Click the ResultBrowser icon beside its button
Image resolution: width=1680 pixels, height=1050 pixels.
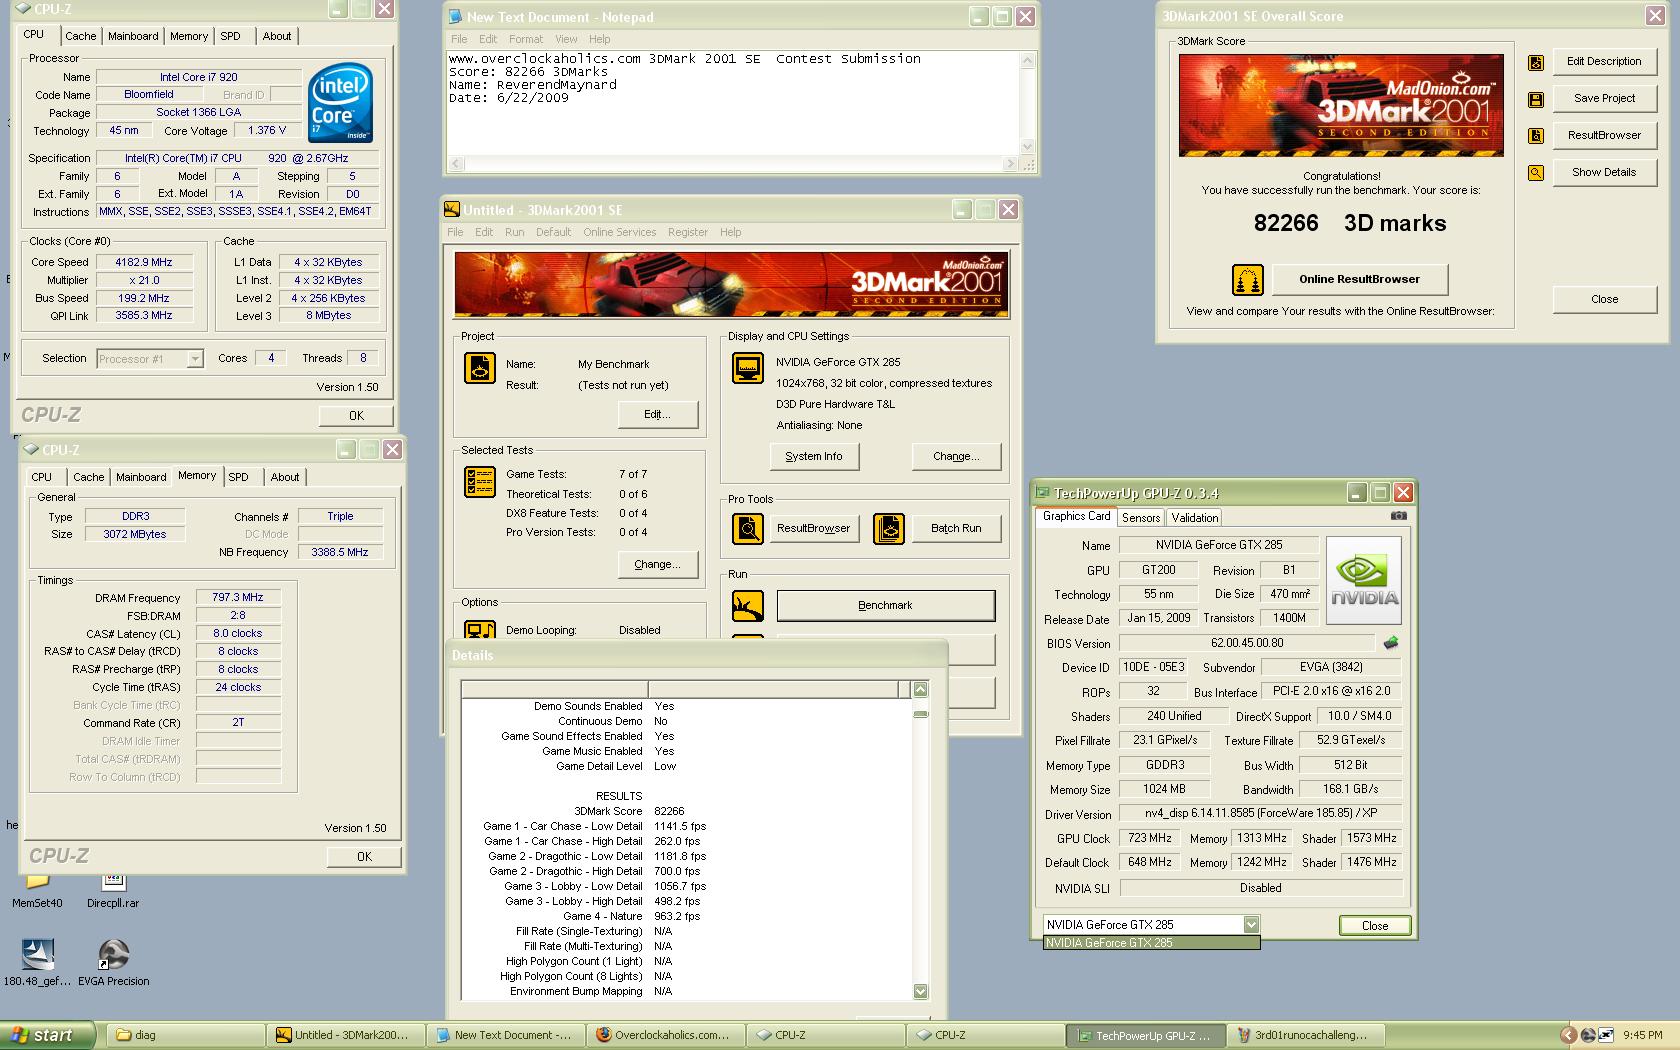(x=1536, y=136)
